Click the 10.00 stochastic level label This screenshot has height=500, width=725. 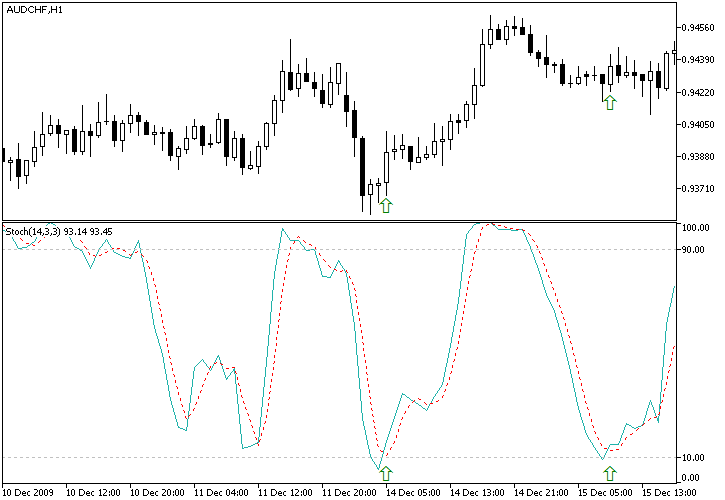[x=694, y=458]
